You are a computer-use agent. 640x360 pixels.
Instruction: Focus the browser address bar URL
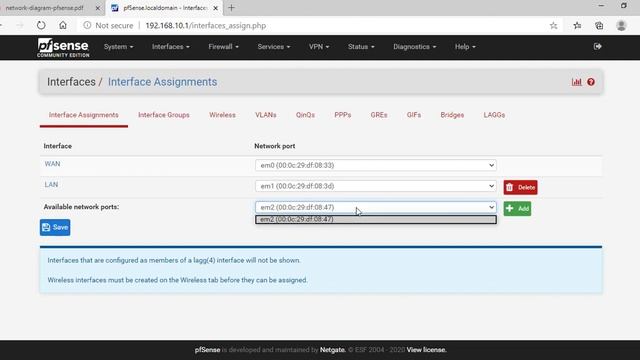206,25
